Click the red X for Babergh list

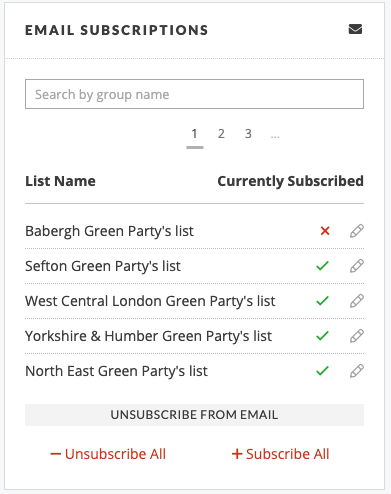(325, 231)
